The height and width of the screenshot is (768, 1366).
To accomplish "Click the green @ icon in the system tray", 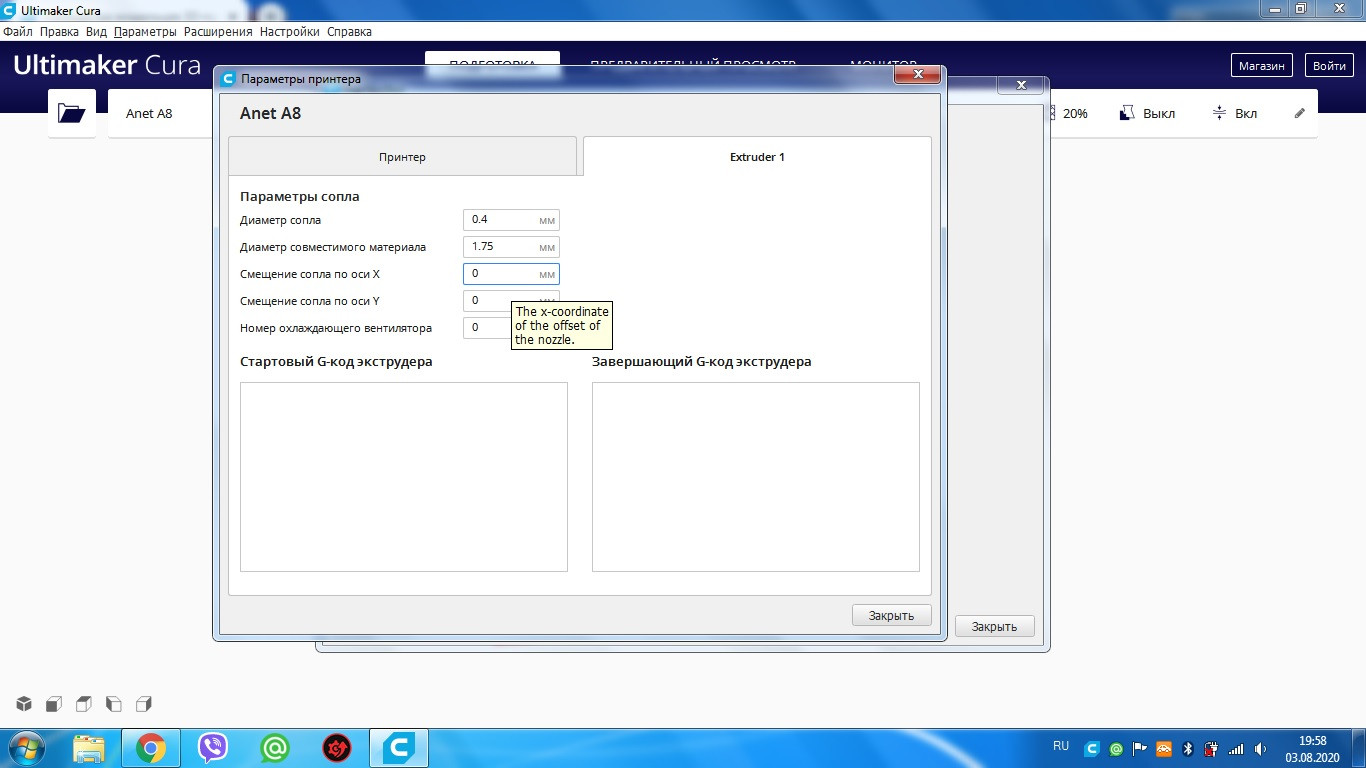I will [x=1116, y=748].
